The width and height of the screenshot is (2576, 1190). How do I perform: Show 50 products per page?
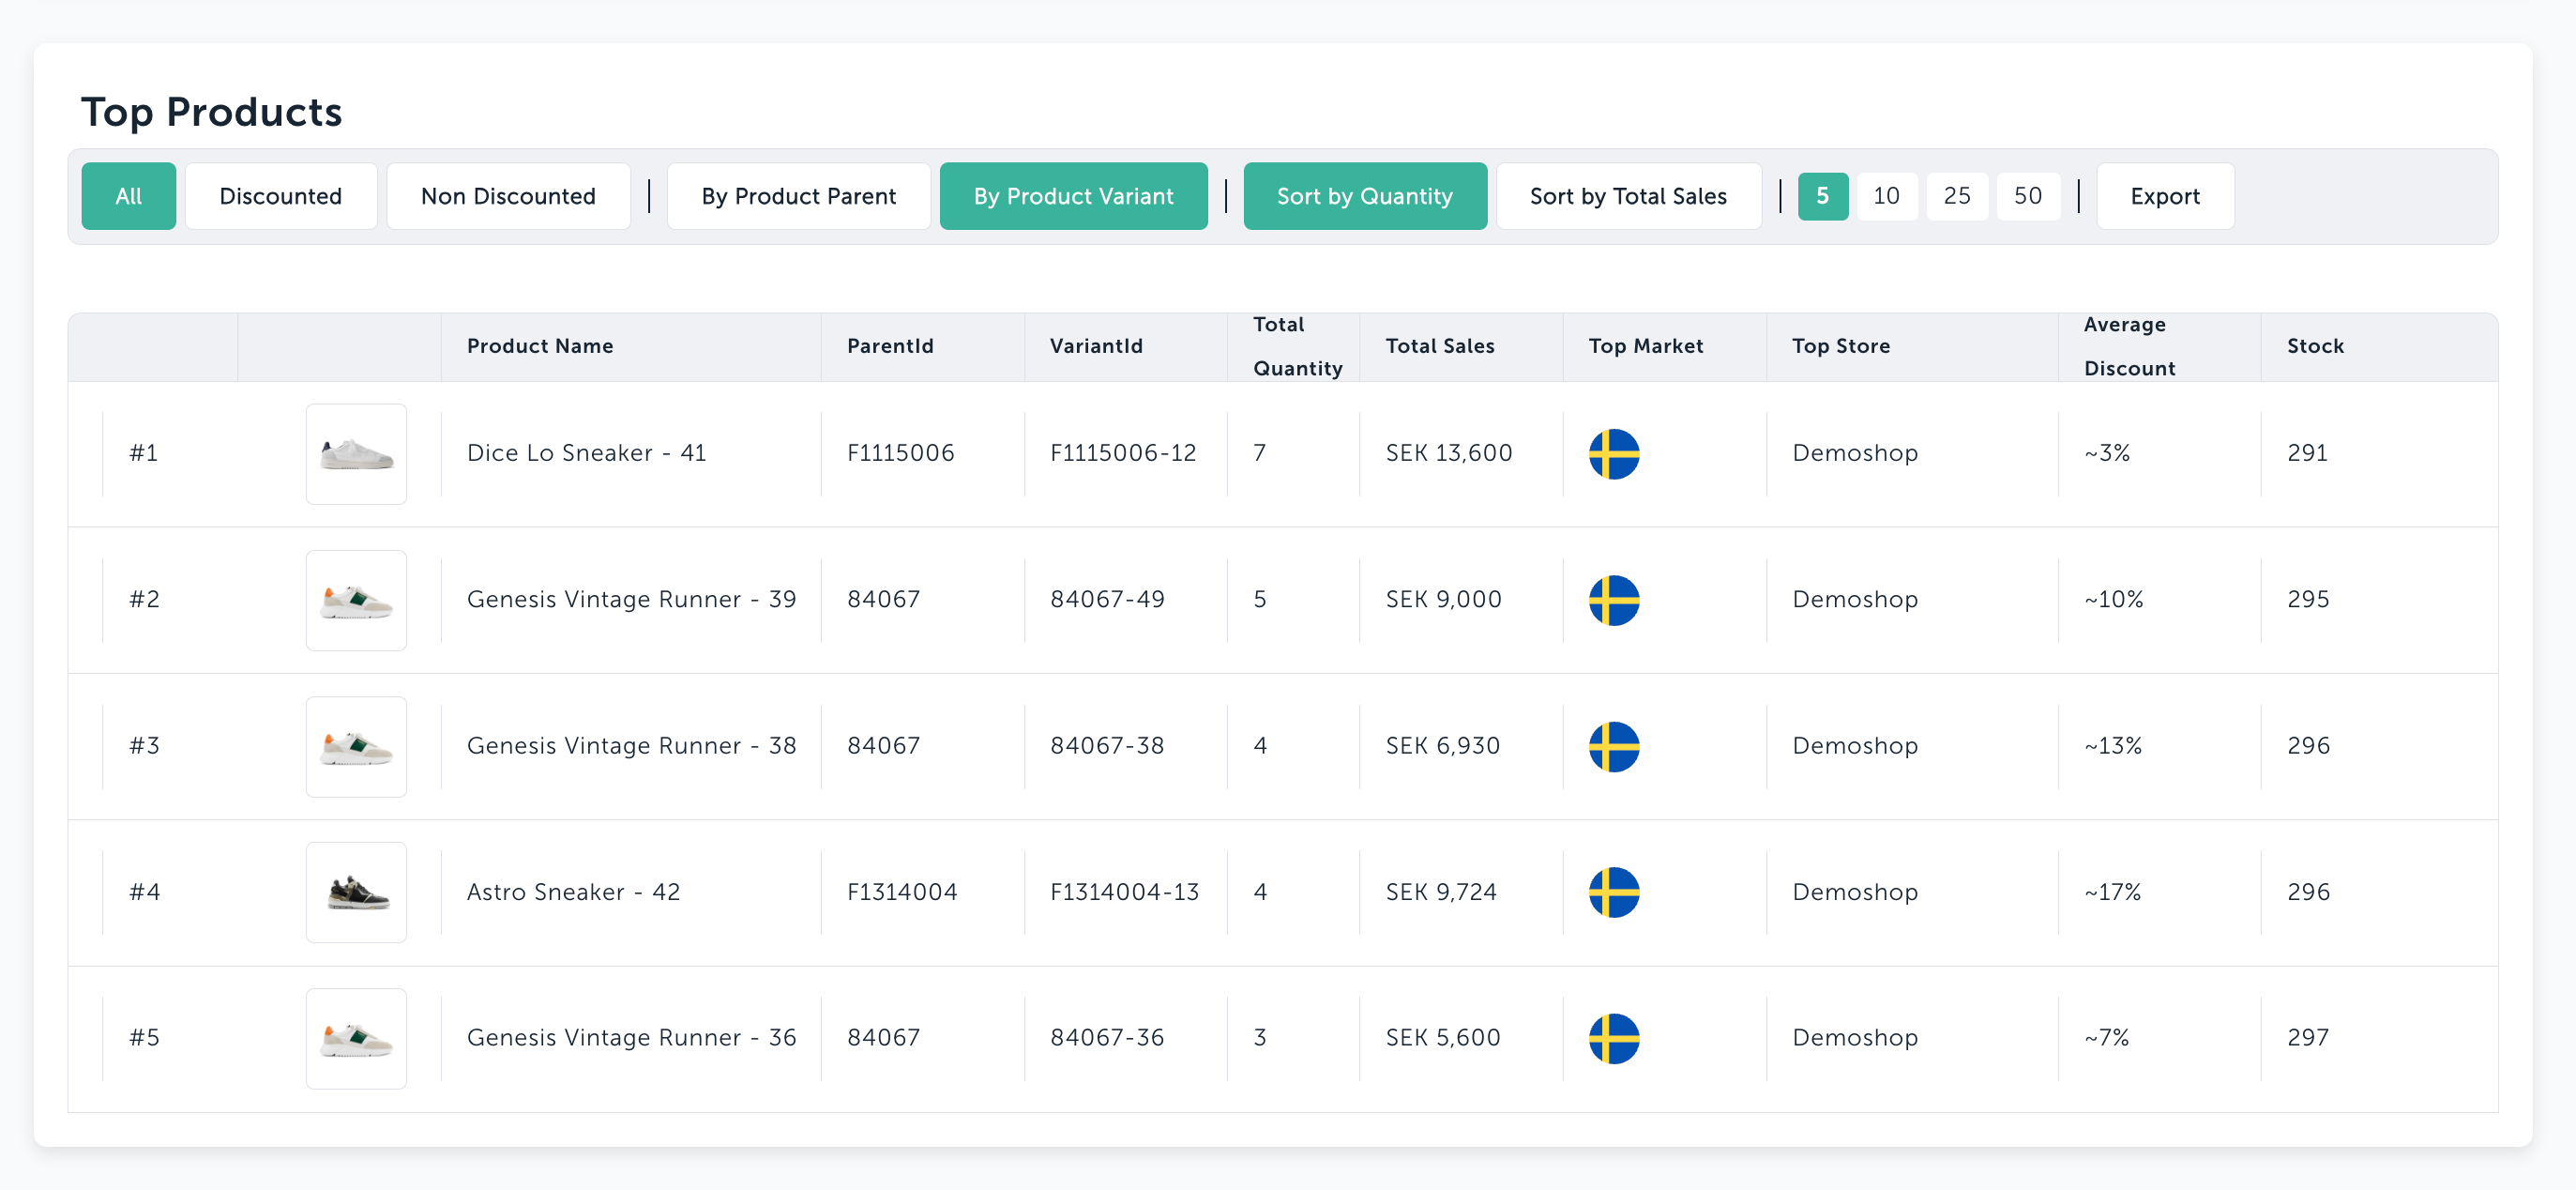click(x=2028, y=196)
